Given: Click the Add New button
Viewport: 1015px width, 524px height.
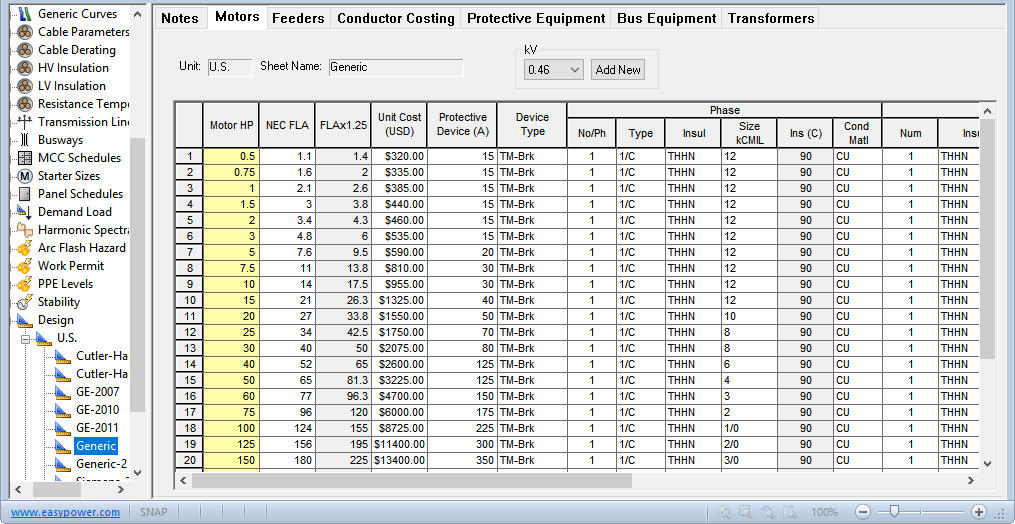Looking at the screenshot, I should [x=617, y=70].
